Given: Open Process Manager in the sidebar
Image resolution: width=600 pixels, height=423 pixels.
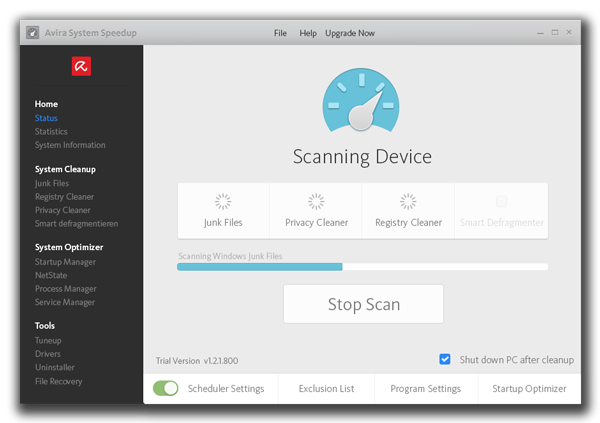Looking at the screenshot, I should pyautogui.click(x=65, y=289).
